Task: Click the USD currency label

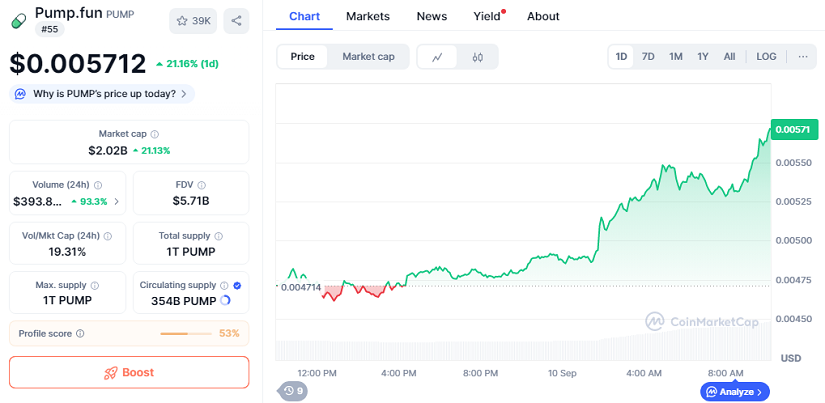Action: 791,358
